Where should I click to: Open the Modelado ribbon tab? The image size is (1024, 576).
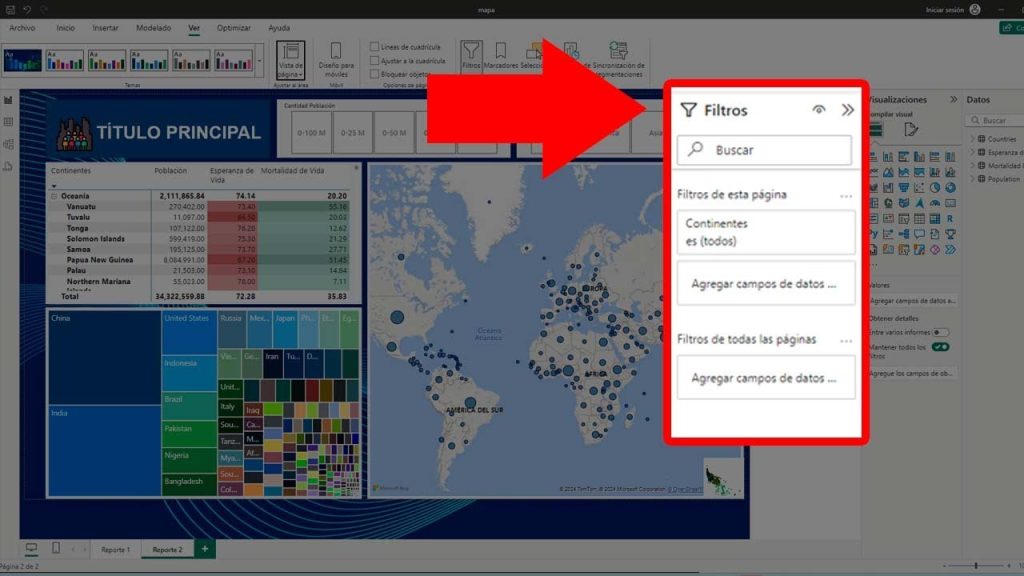point(153,28)
